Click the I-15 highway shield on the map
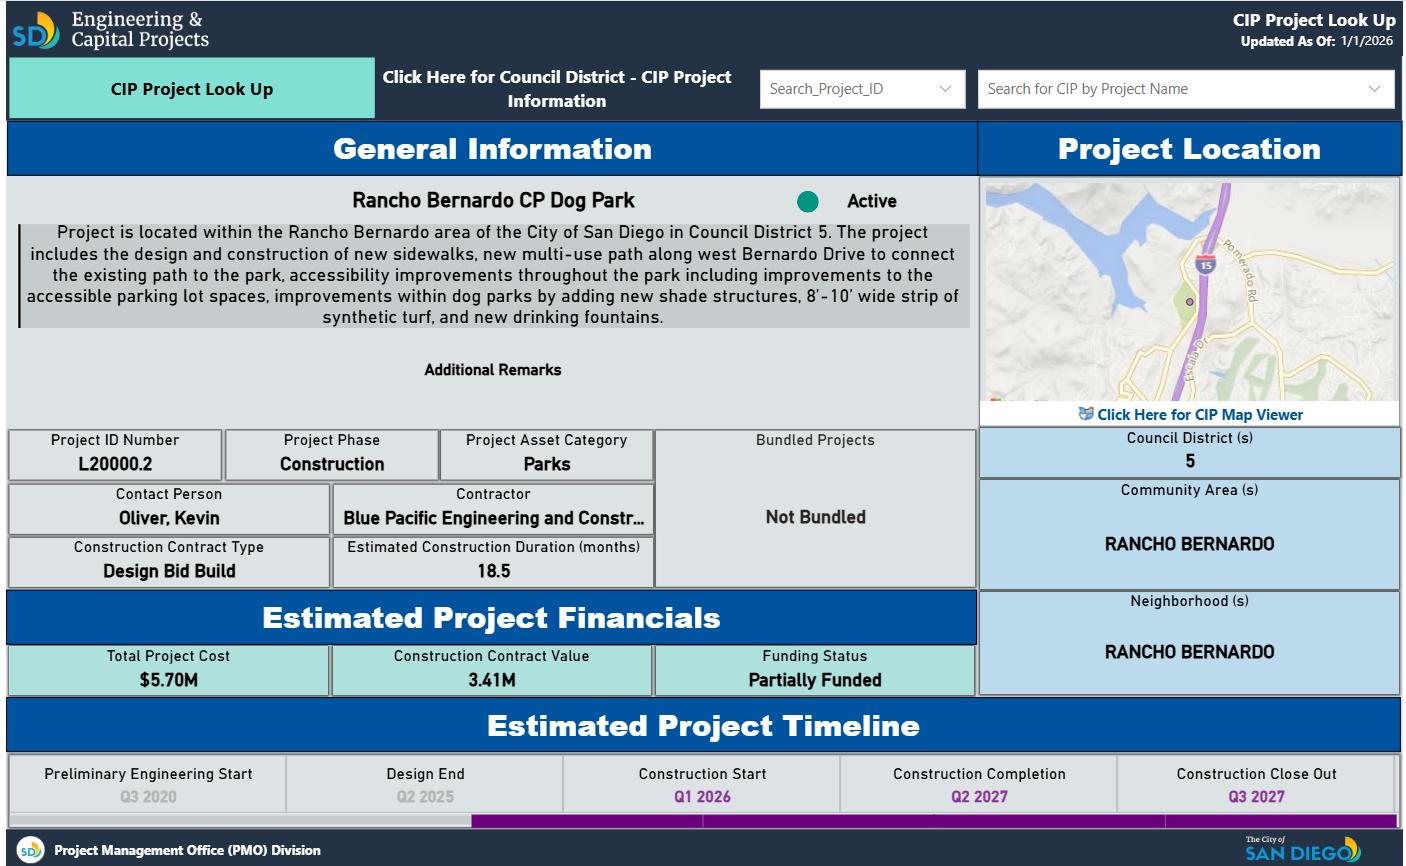Image resolution: width=1406 pixels, height=866 pixels. click(1206, 265)
